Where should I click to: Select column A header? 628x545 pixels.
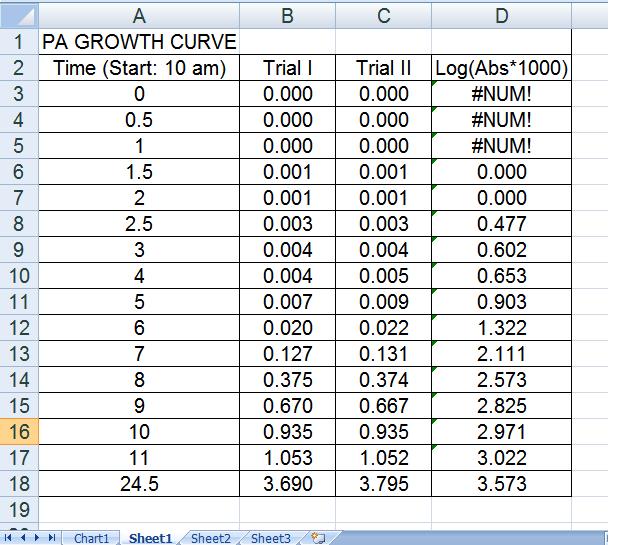click(x=139, y=15)
